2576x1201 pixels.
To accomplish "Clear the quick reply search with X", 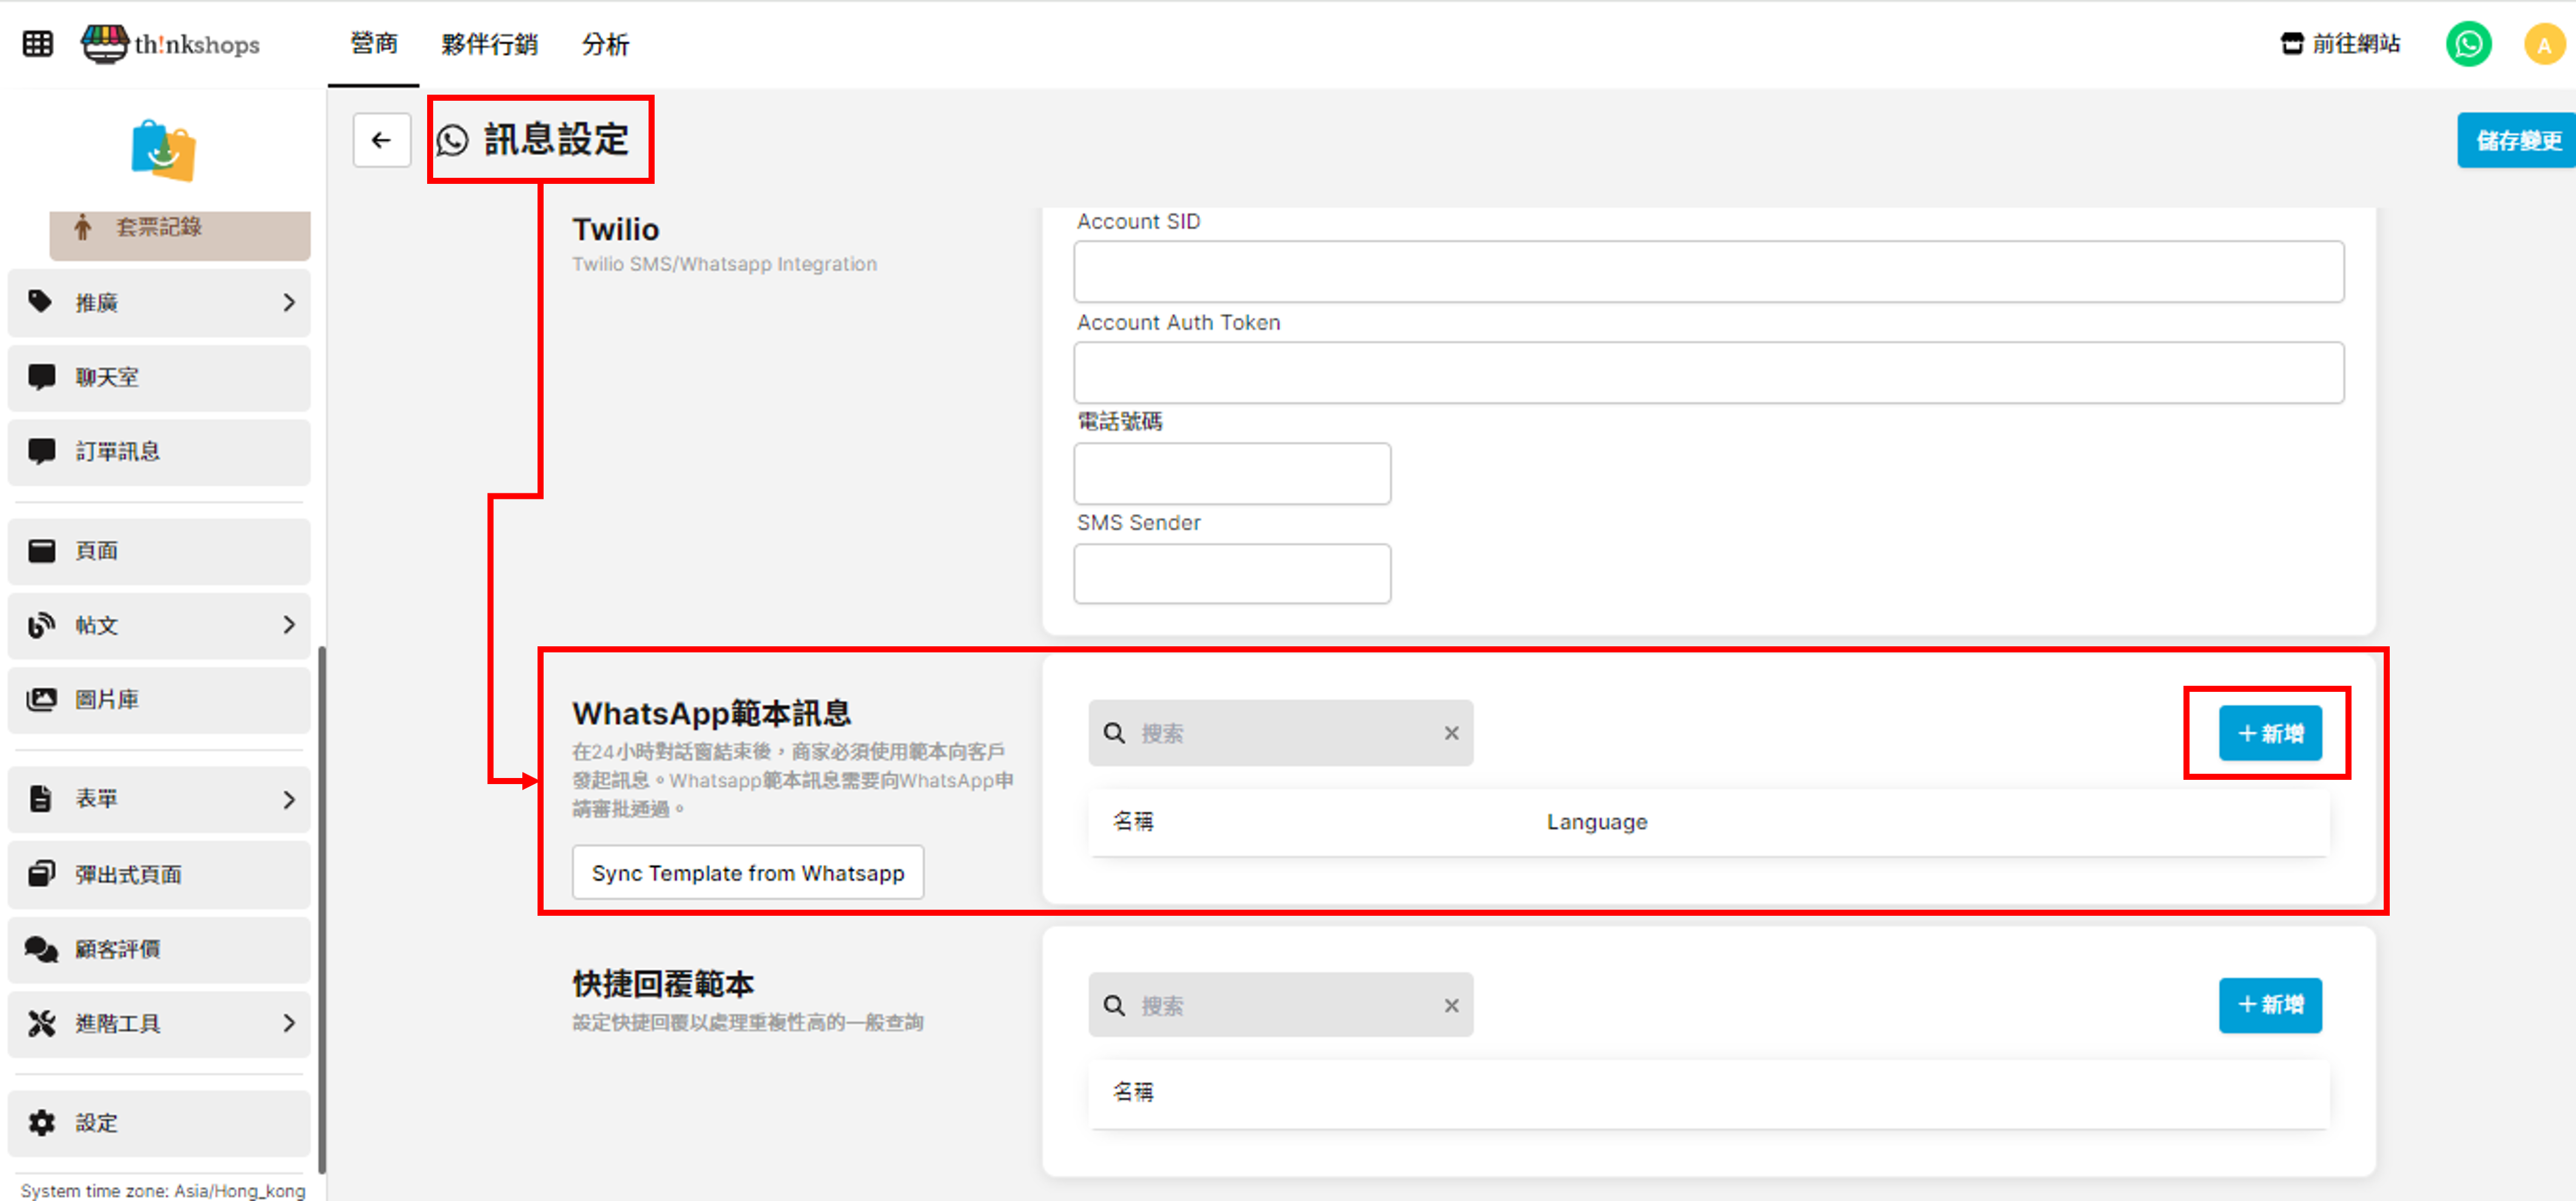I will (x=1451, y=1005).
